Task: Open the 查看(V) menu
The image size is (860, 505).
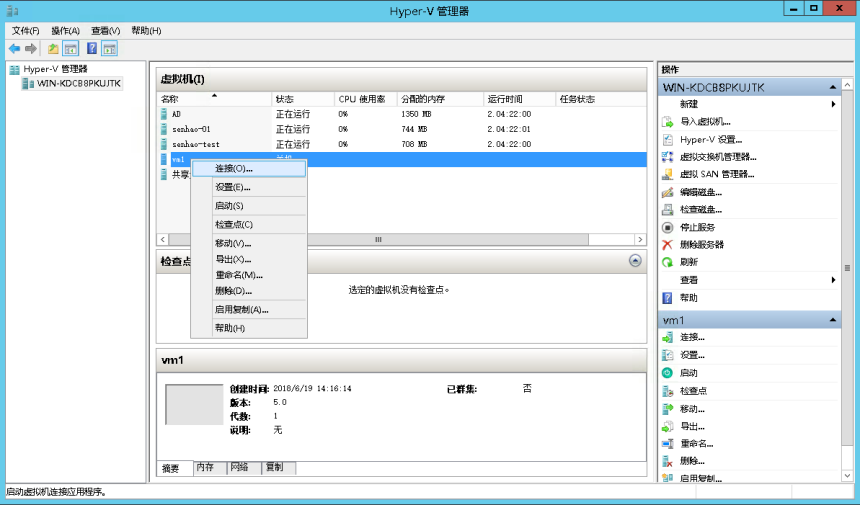Action: [x=105, y=31]
